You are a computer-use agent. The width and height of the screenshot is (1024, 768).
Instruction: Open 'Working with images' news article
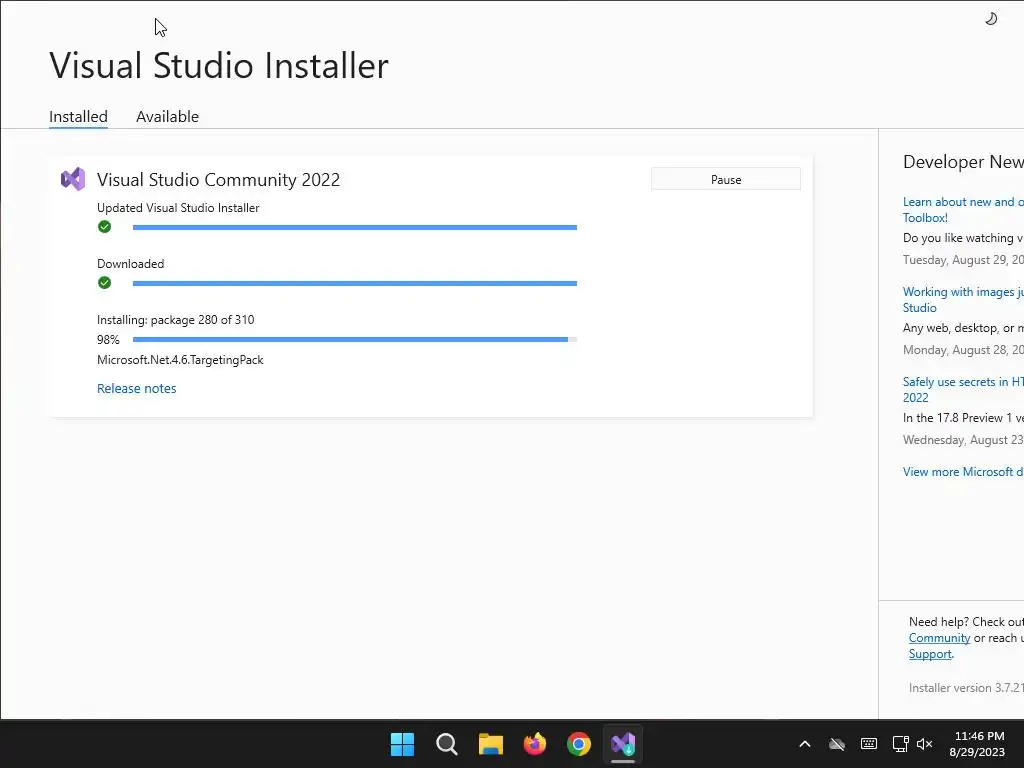(x=963, y=300)
